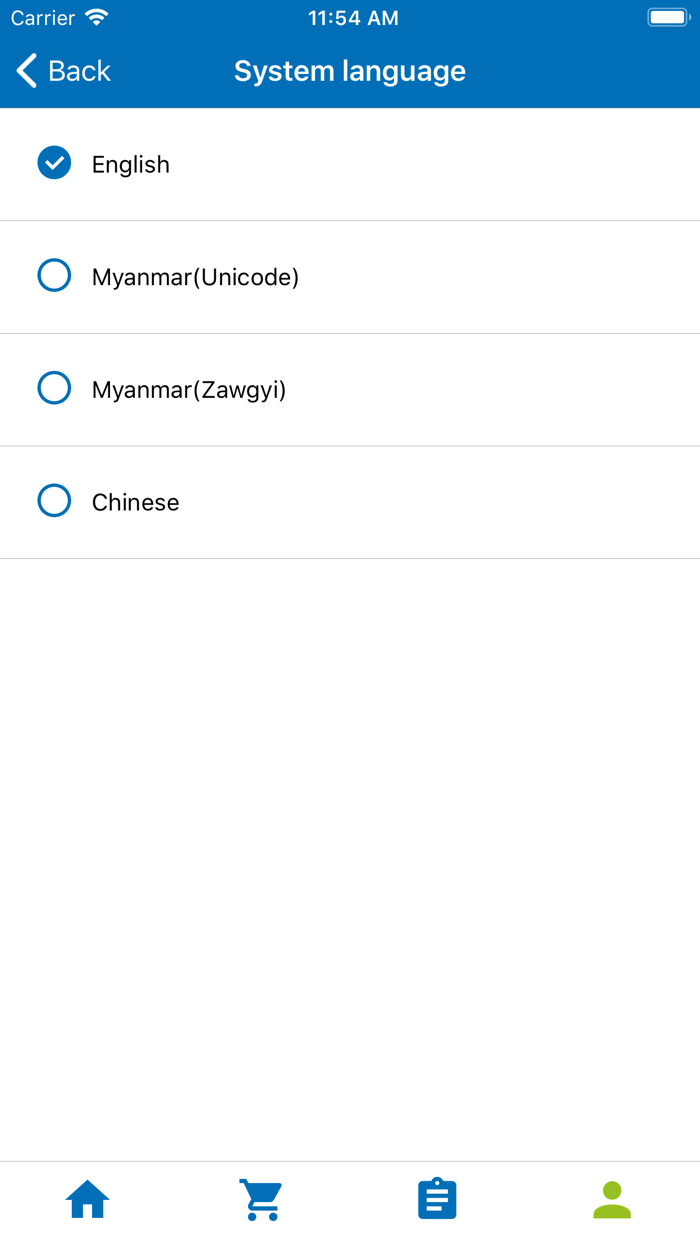Tap the System language title
Screen dimensions: 700x1244
tap(349, 70)
